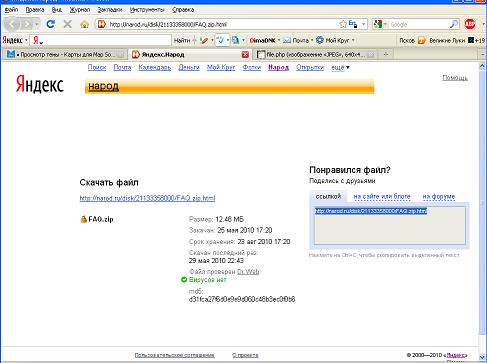Open the Справка menu
The width and height of the screenshot is (487, 363).
click(183, 10)
